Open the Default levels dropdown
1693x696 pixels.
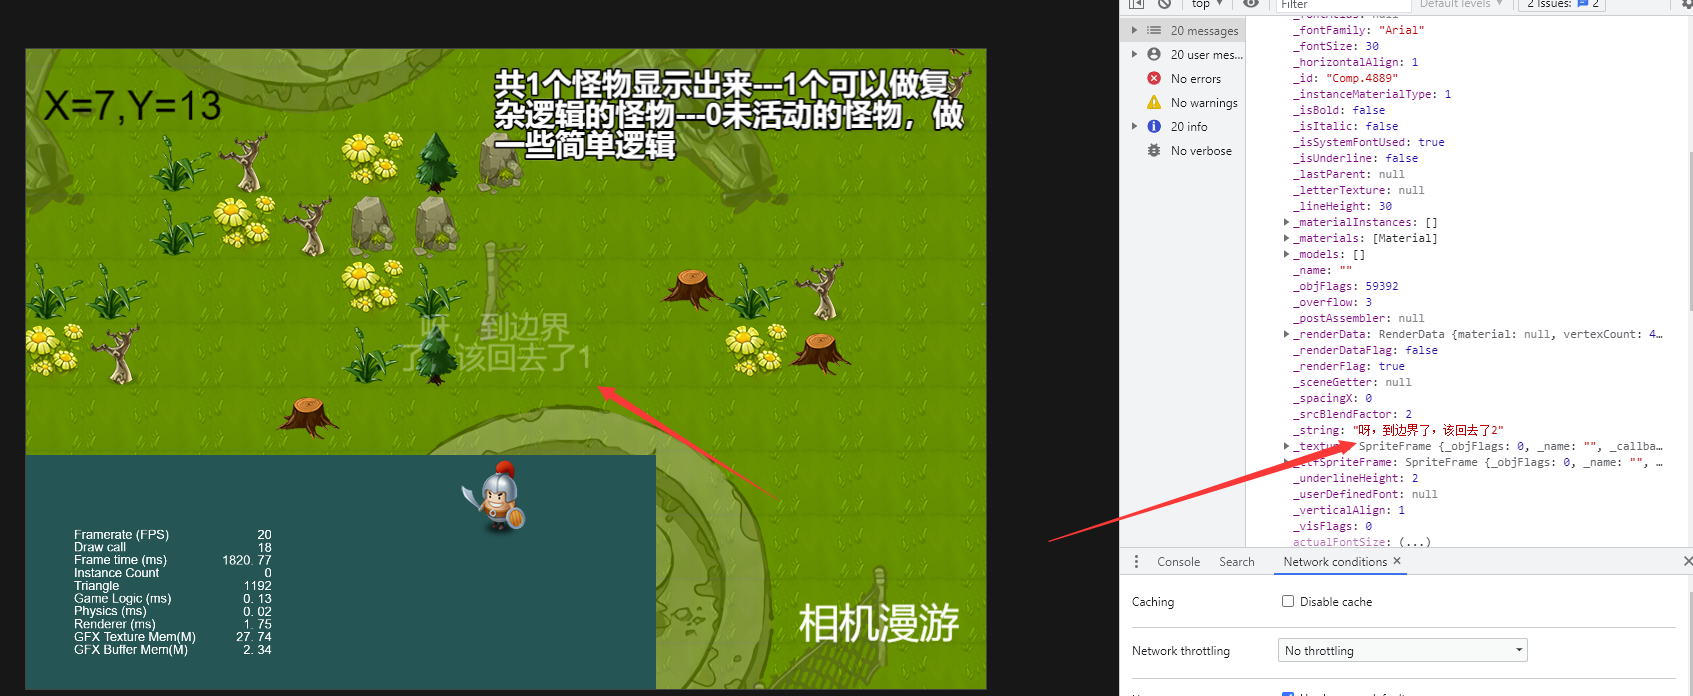[x=1461, y=4]
